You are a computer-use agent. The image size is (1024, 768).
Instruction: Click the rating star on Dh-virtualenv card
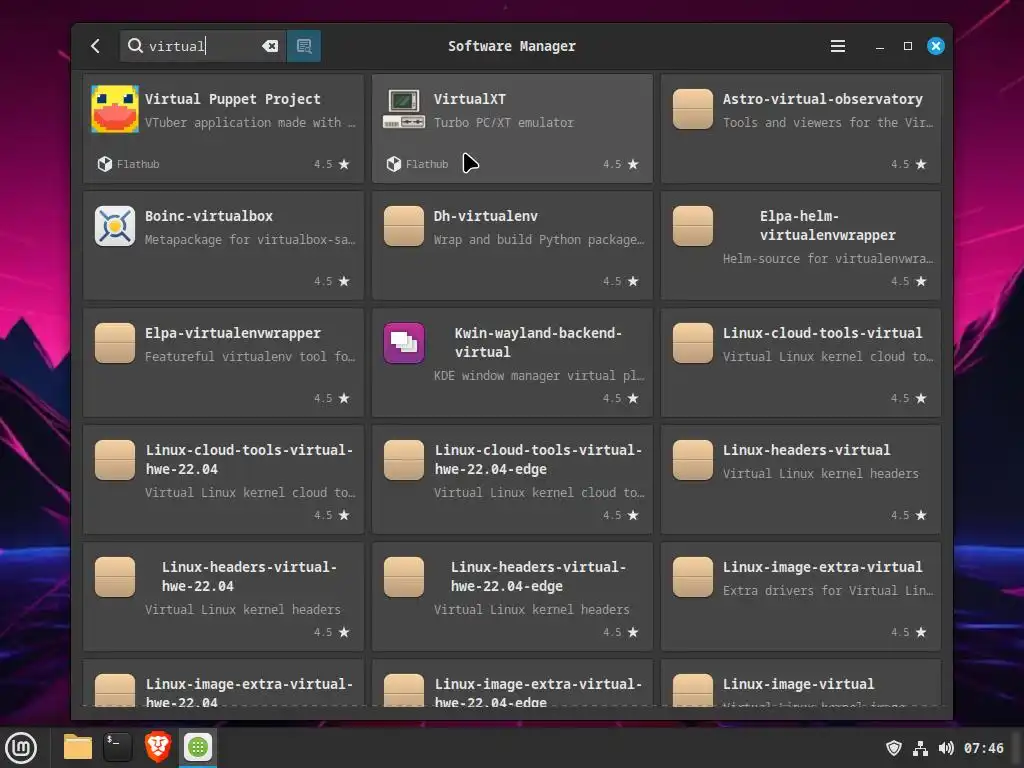[x=633, y=281]
